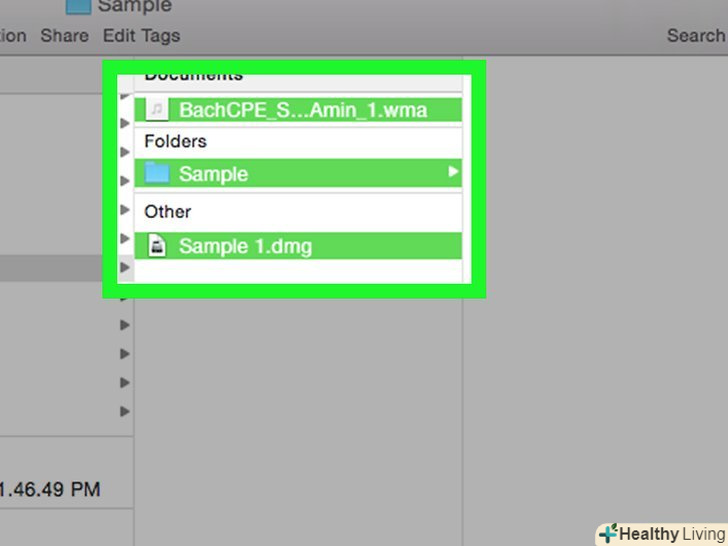Click the arrow on the highlighted left-column row
This screenshot has width=728, height=546.
(124, 268)
